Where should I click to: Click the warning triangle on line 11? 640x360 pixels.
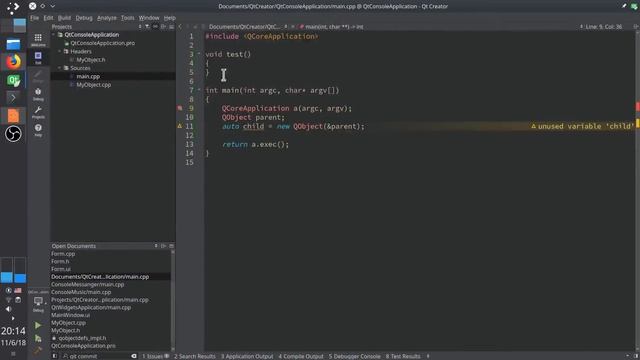(x=180, y=126)
